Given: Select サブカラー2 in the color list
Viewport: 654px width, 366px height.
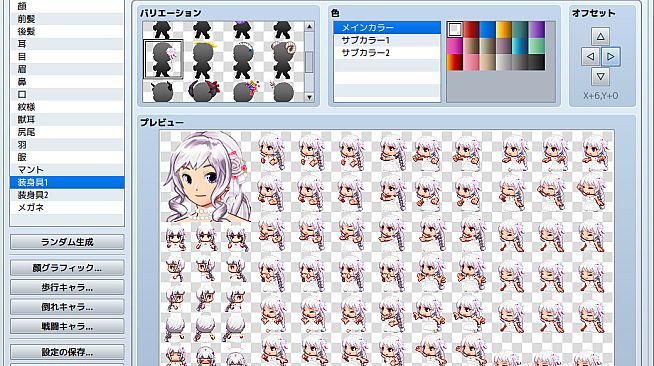Looking at the screenshot, I should (x=387, y=53).
